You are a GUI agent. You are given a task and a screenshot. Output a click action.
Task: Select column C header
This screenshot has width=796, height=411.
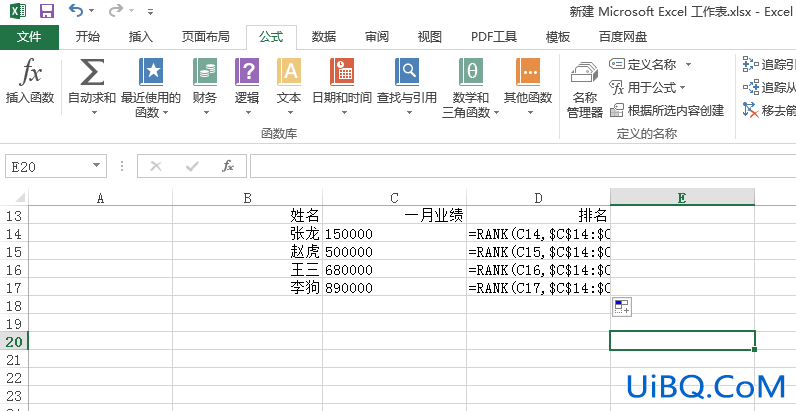point(394,197)
